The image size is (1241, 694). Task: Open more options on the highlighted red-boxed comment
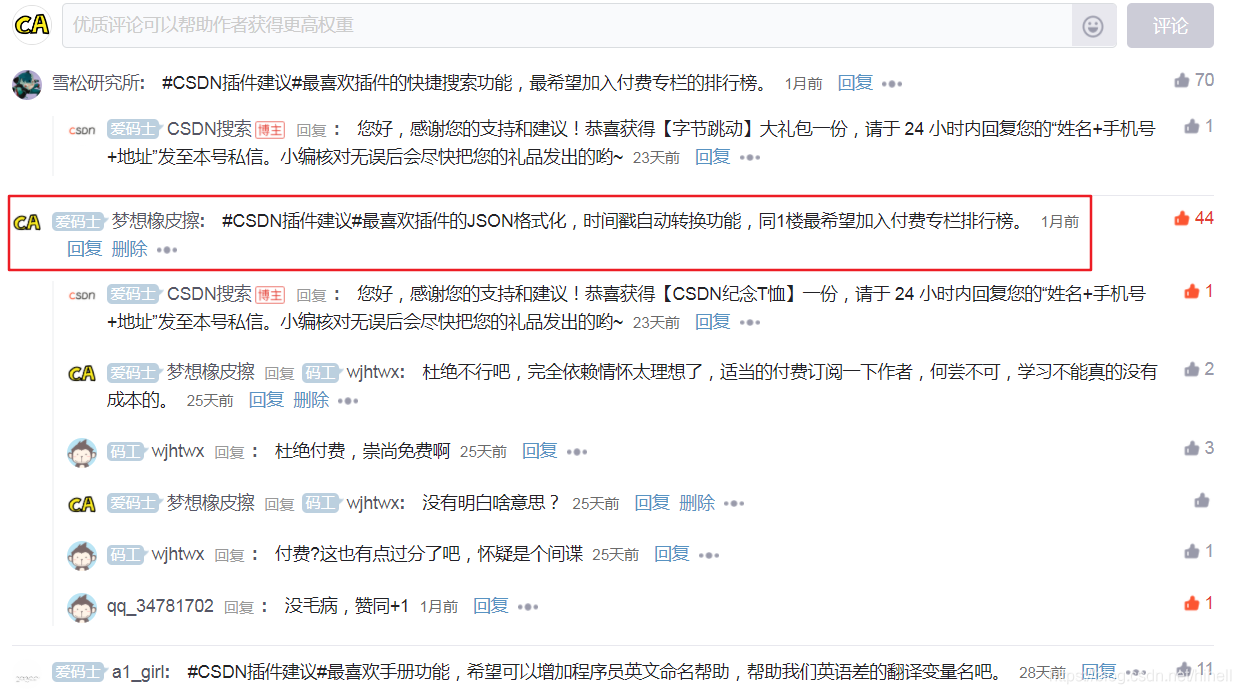pyautogui.click(x=167, y=248)
